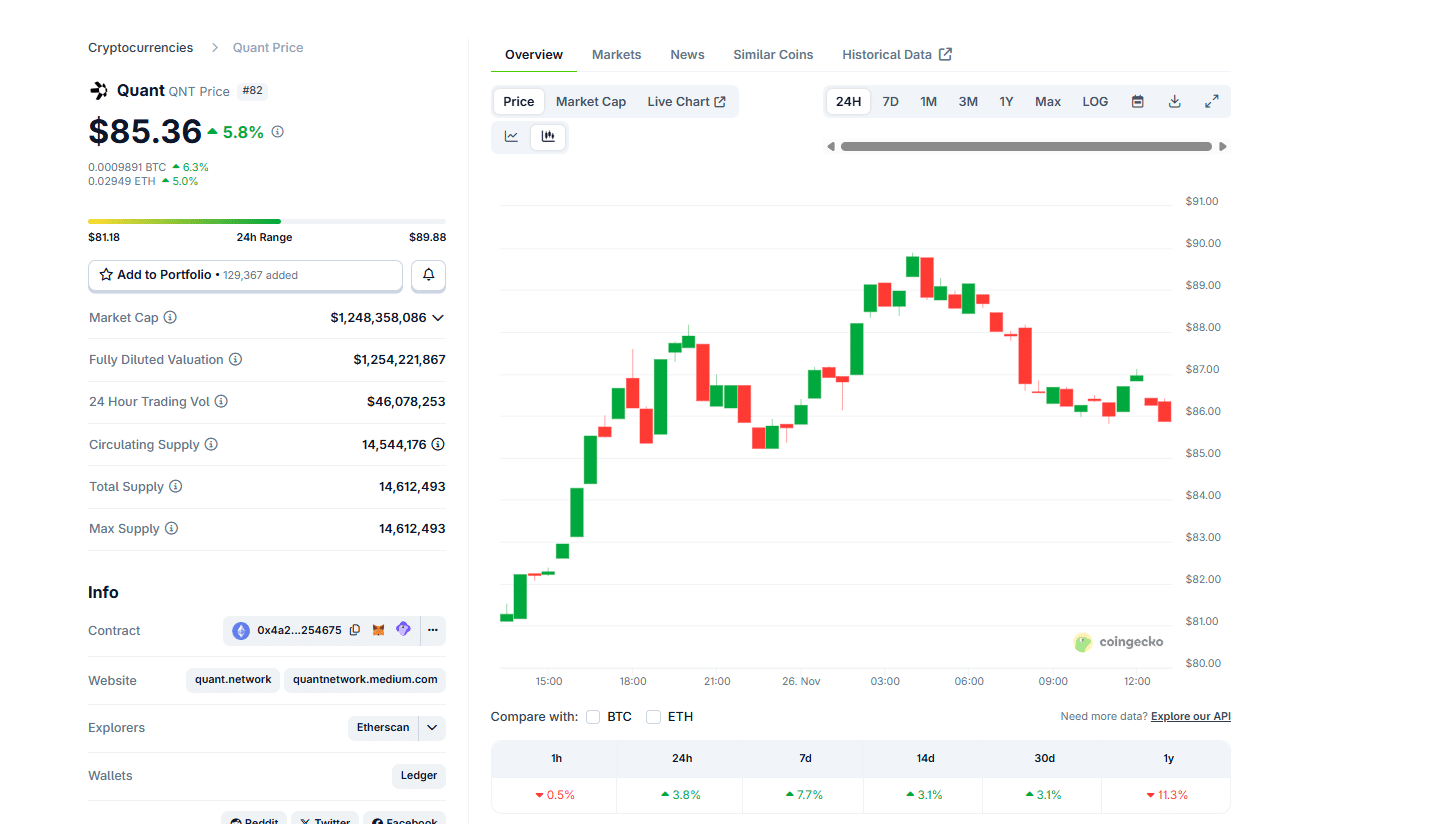This screenshot has height=824, width=1434.
Task: Enable the BTC comparison checkbox
Action: click(593, 716)
